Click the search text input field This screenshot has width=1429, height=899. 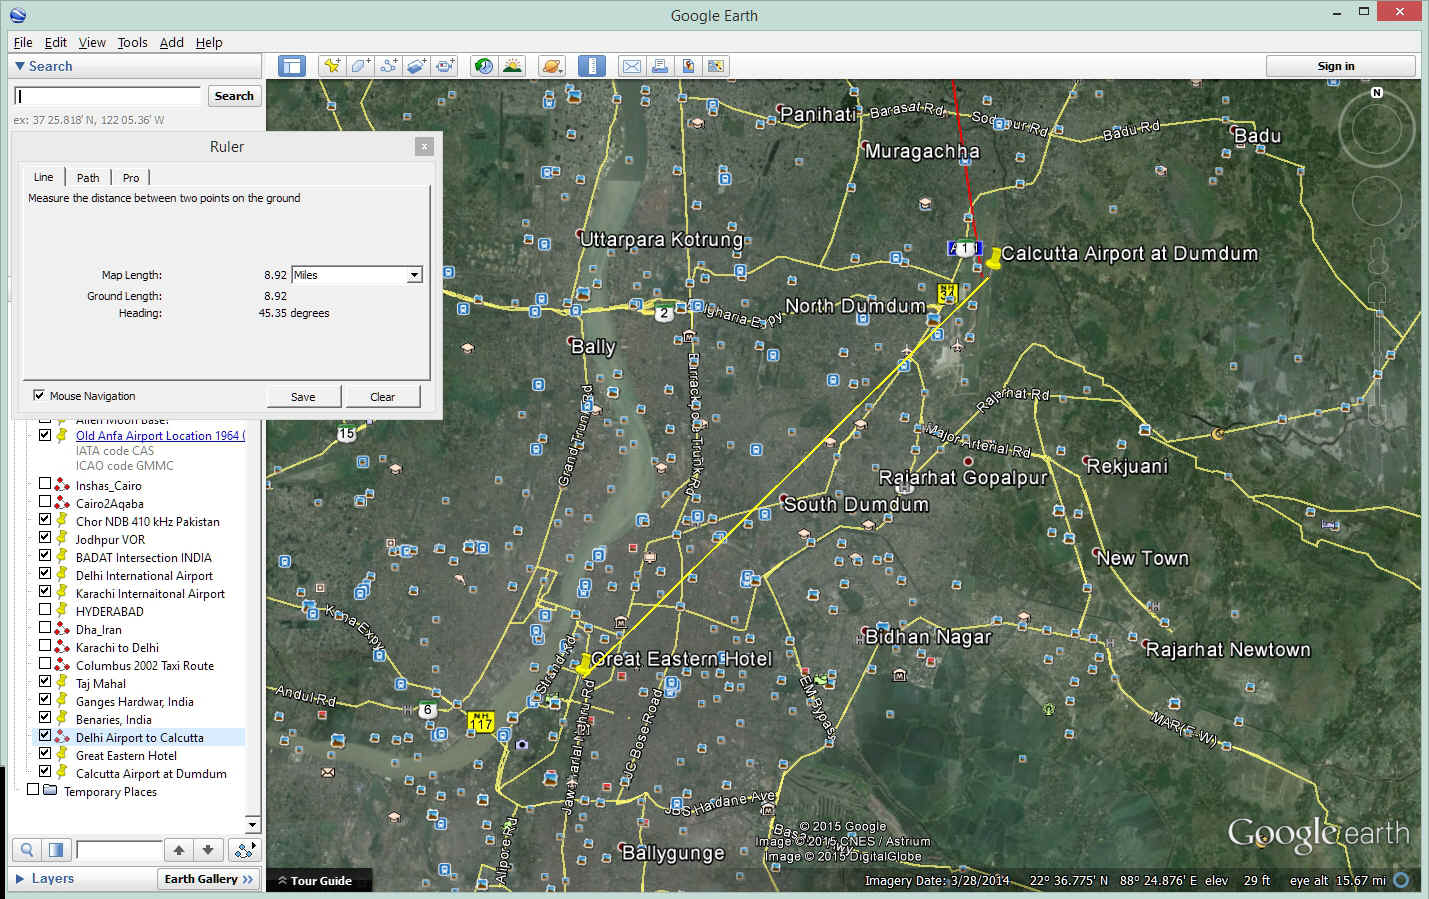[107, 96]
